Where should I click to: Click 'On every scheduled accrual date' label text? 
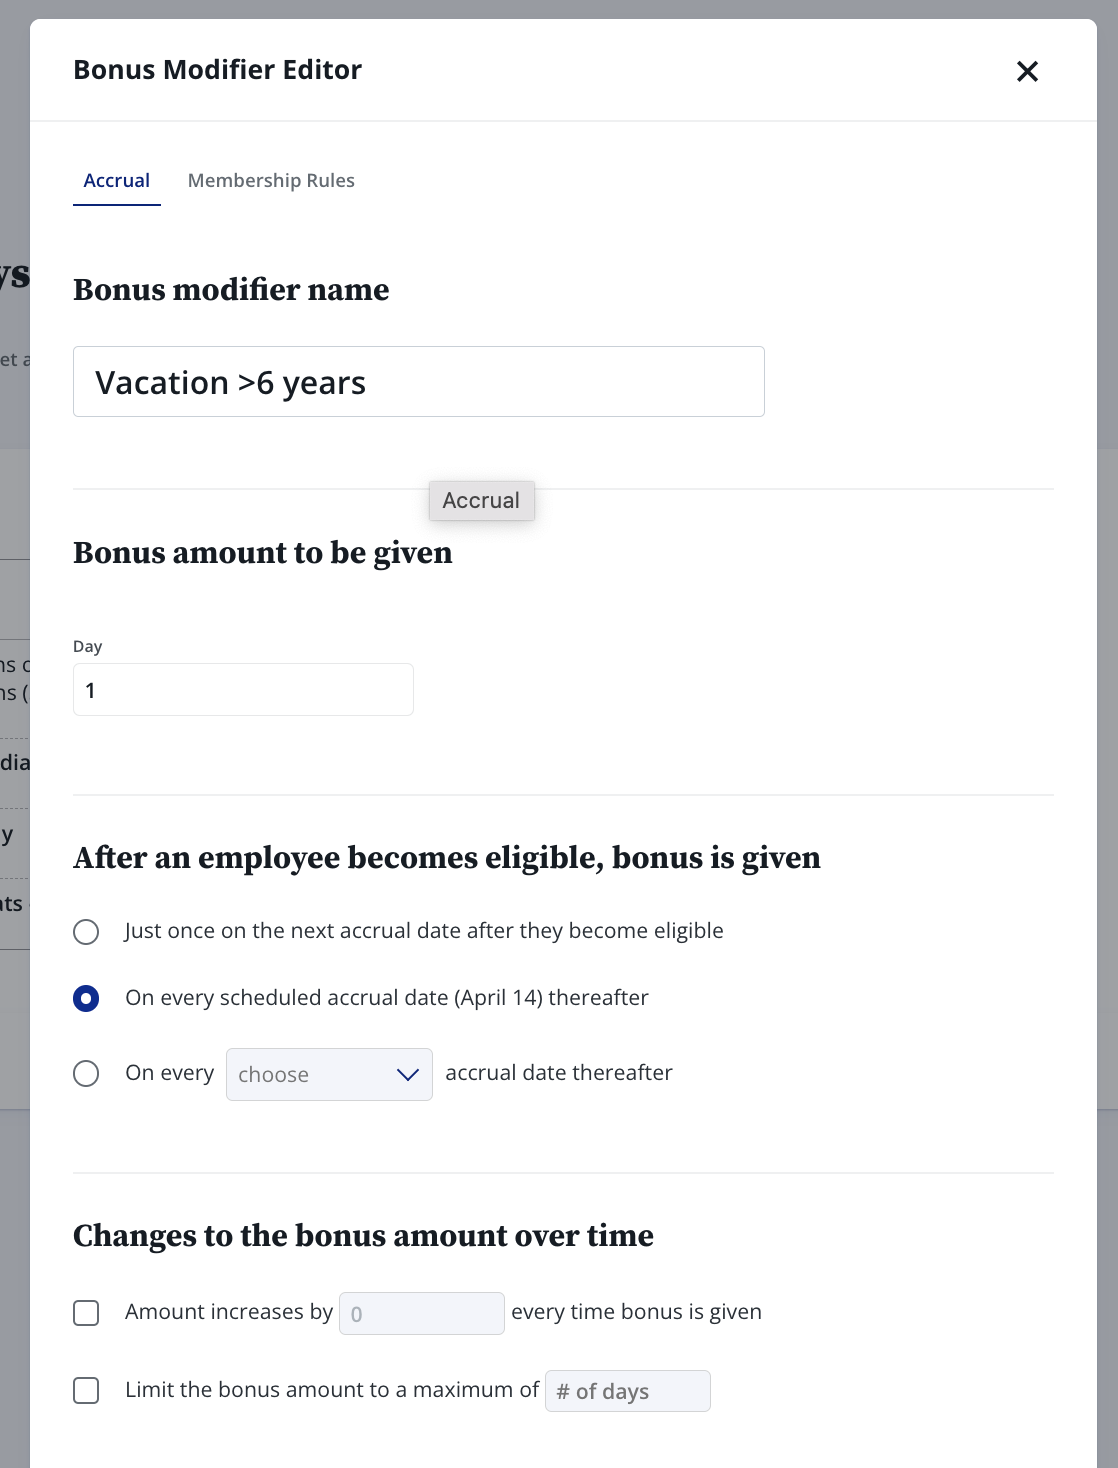click(387, 998)
